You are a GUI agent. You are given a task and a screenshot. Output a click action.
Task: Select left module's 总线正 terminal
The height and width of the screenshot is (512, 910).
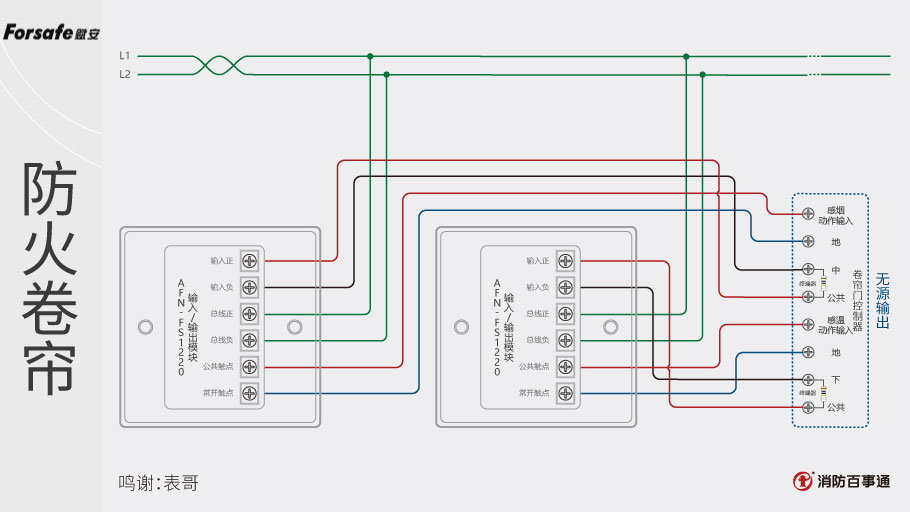click(249, 314)
